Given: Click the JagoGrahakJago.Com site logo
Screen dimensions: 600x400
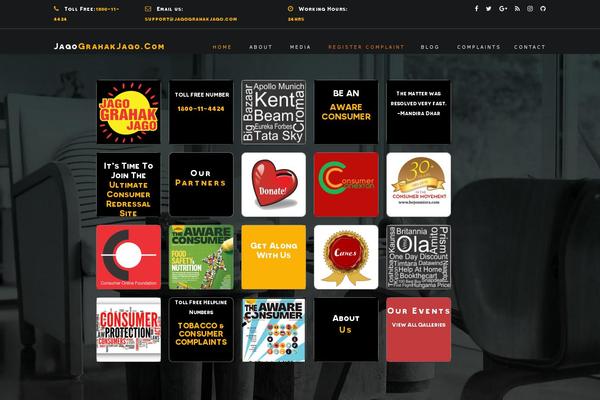Looking at the screenshot, I should tap(109, 46).
